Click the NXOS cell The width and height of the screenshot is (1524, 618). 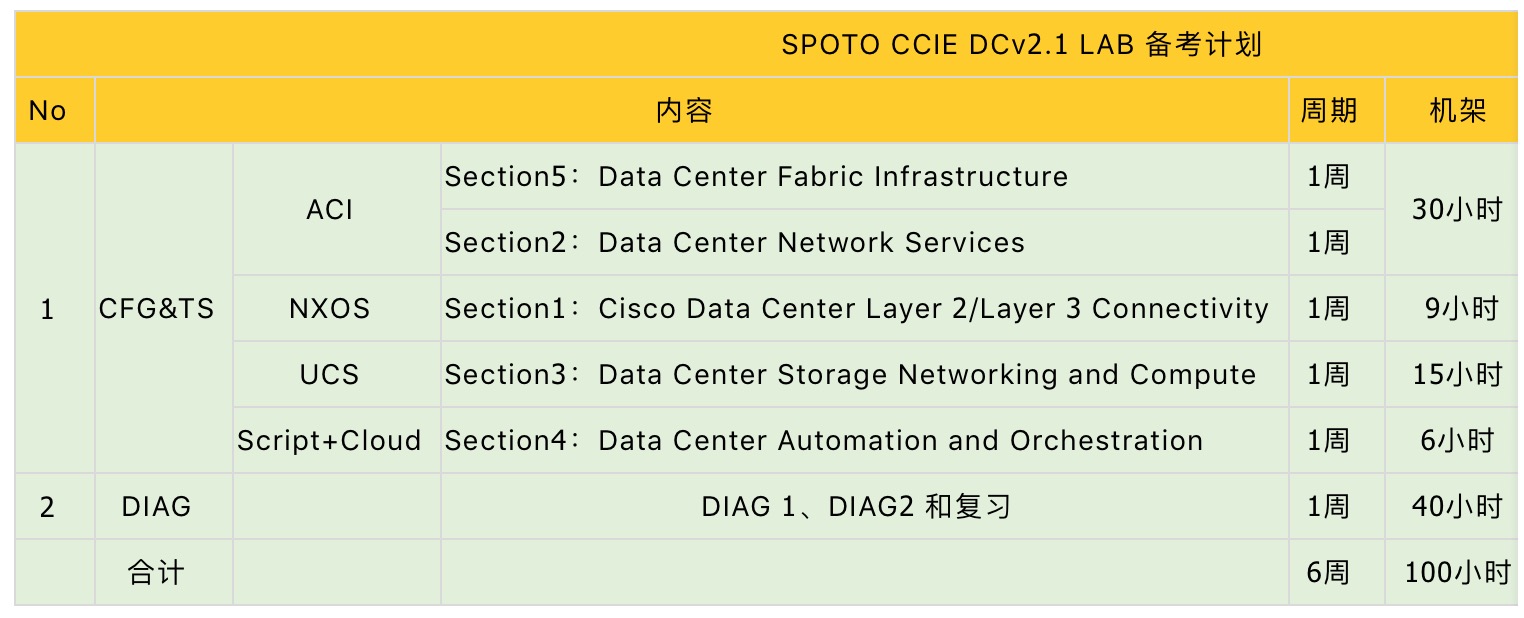click(x=336, y=308)
